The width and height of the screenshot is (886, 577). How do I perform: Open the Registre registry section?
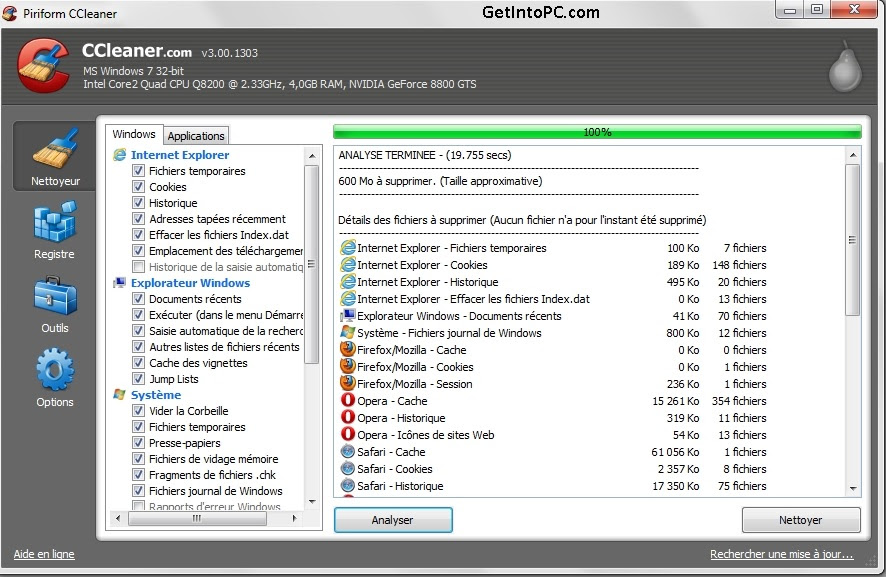54,230
